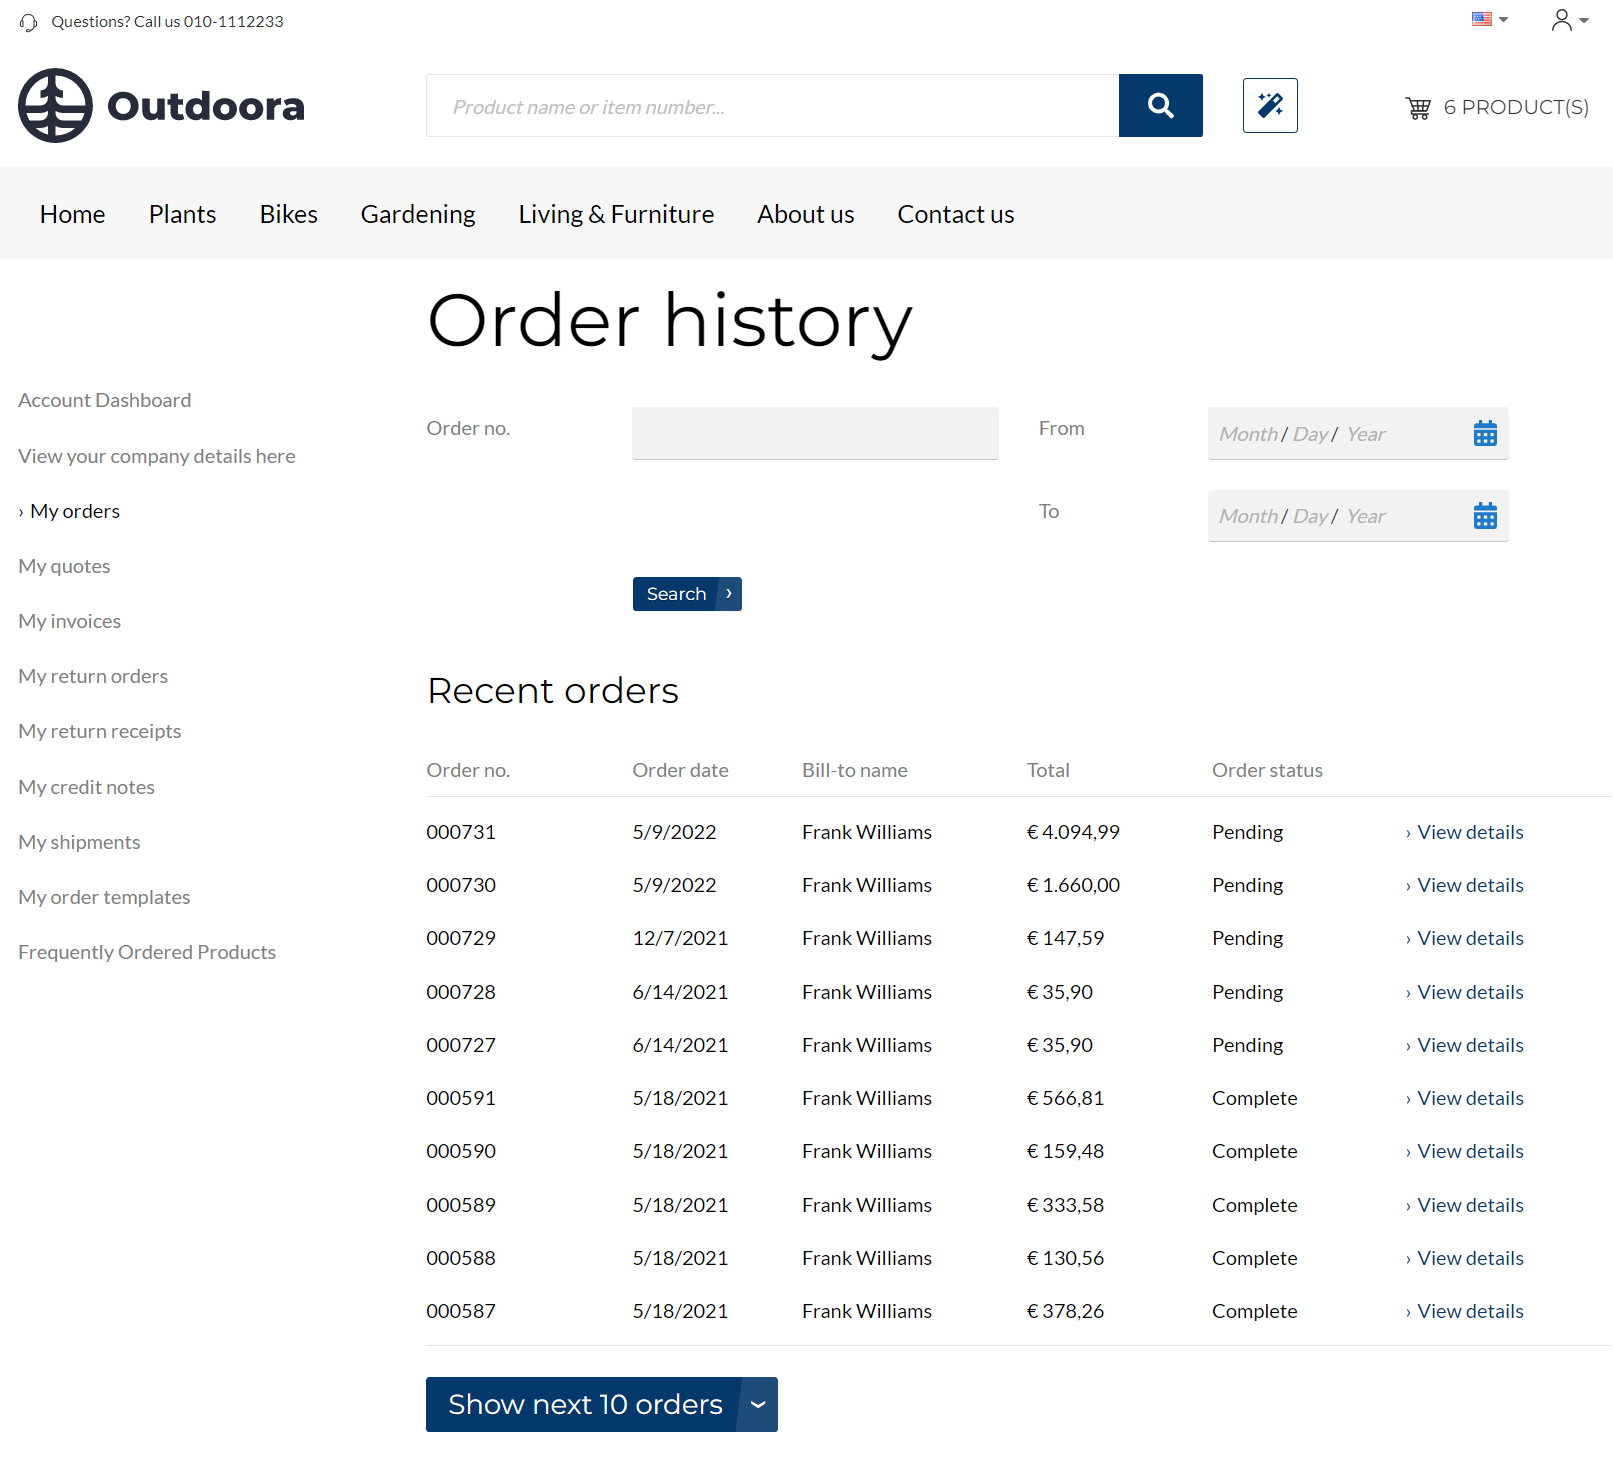Click the US flag language icon

point(1481,18)
